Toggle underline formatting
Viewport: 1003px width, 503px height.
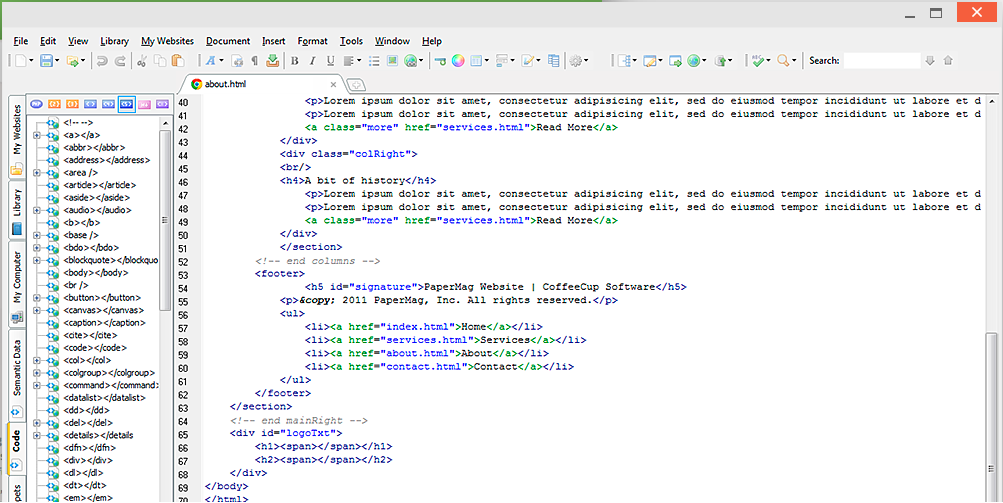coord(330,61)
